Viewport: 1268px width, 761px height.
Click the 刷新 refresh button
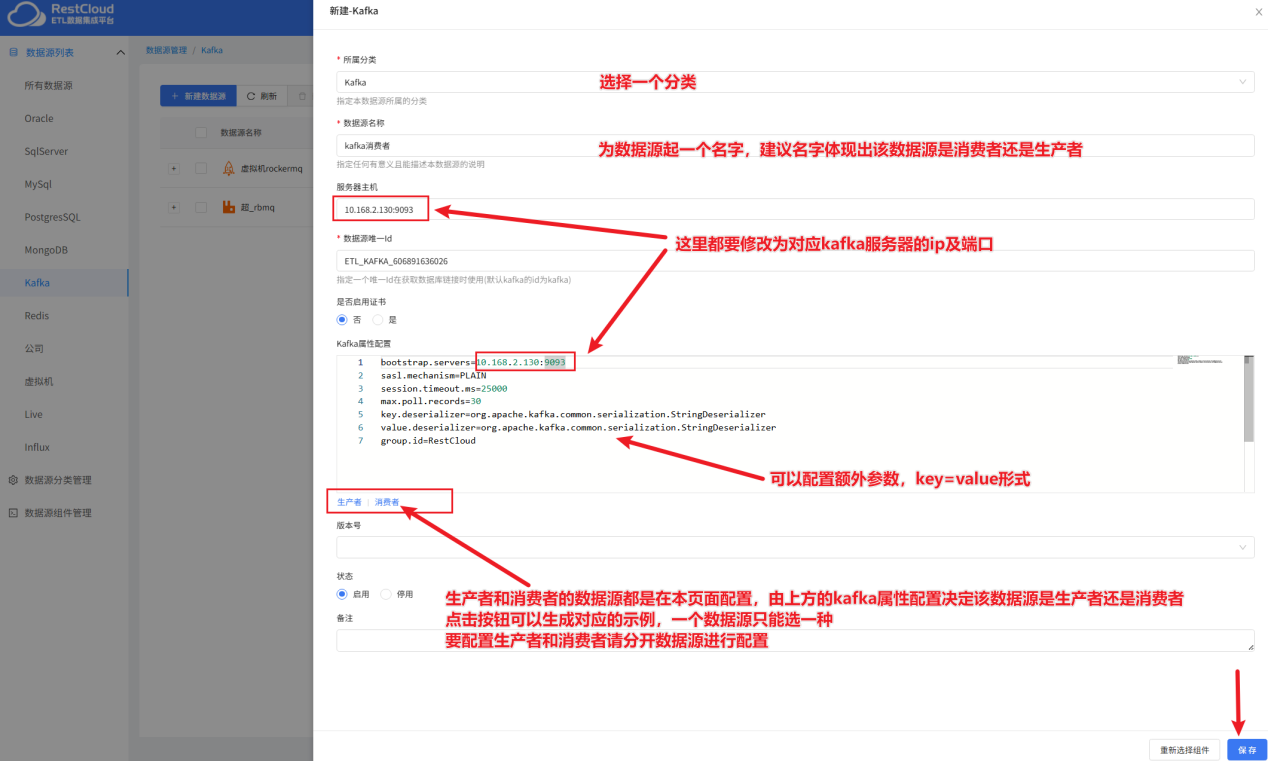(262, 96)
